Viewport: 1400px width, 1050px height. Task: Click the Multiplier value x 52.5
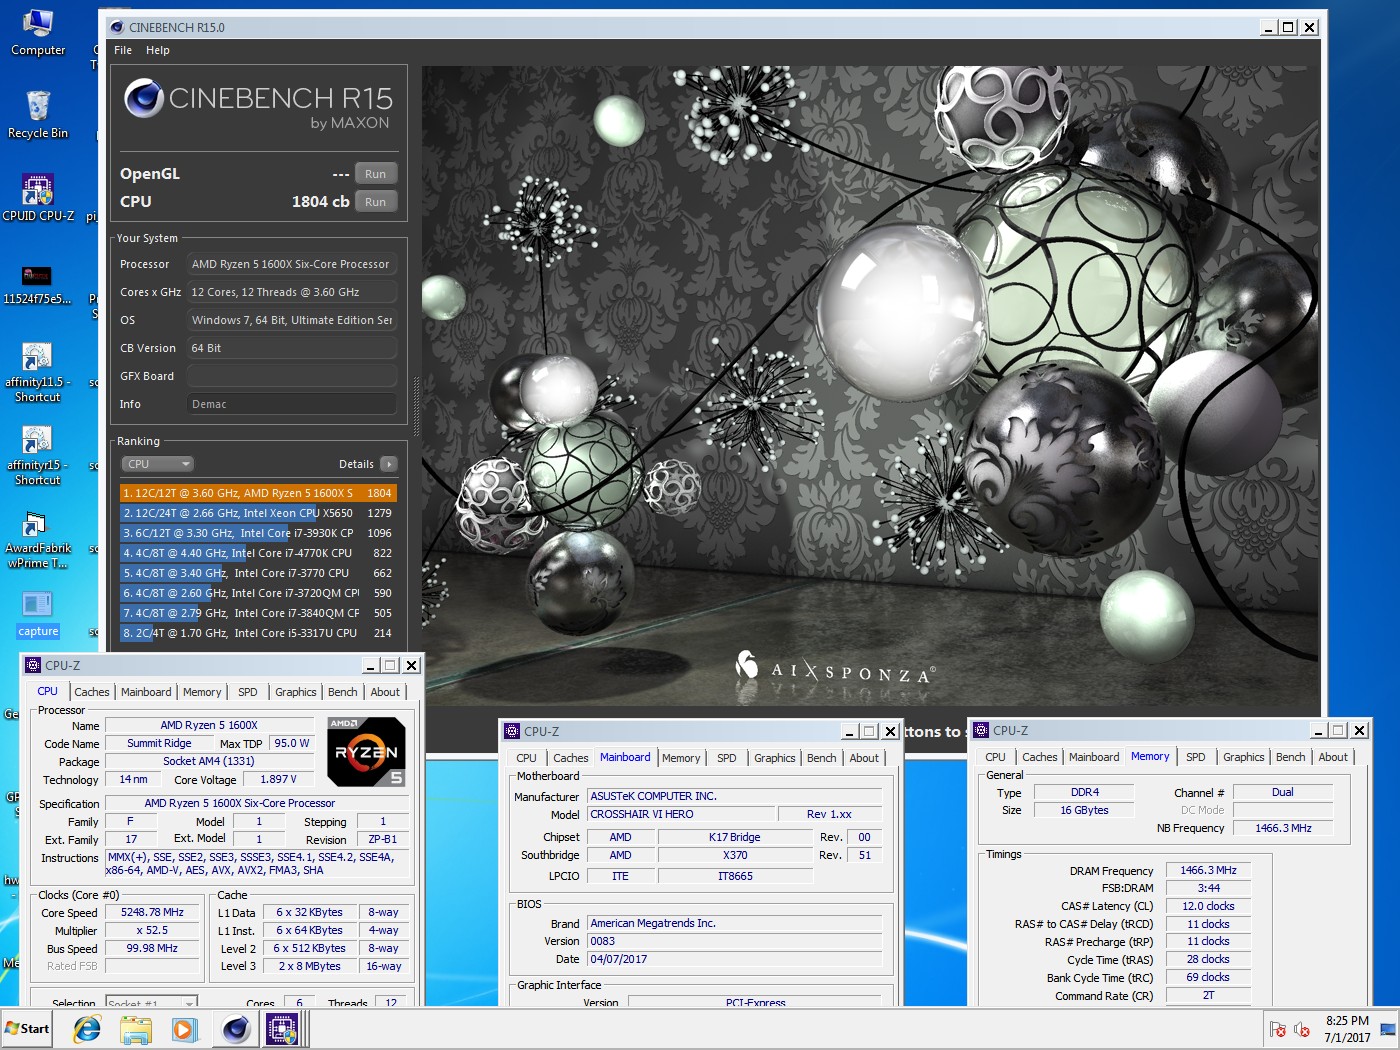pyautogui.click(x=152, y=930)
